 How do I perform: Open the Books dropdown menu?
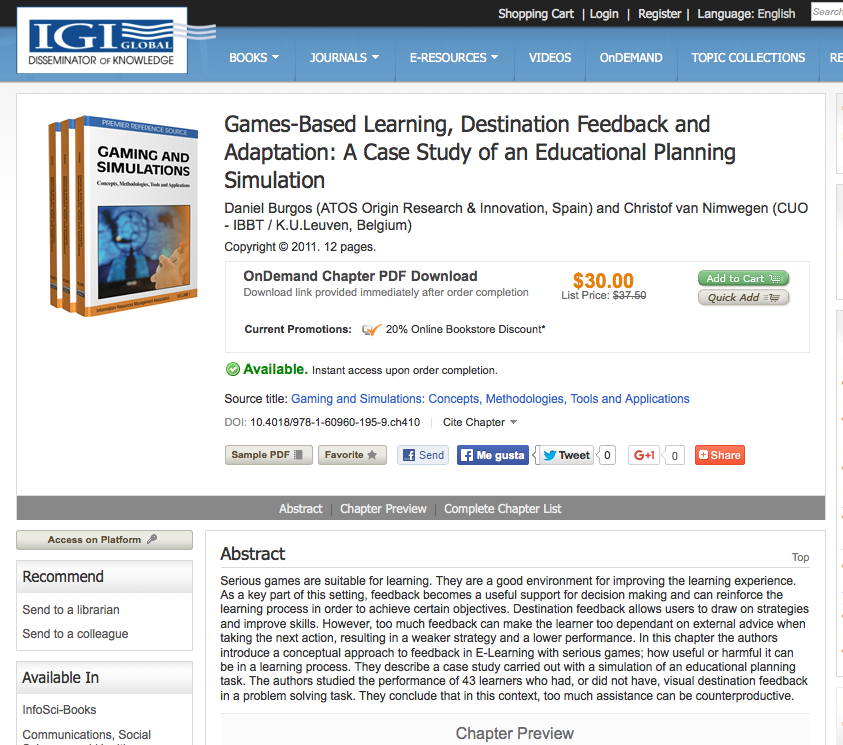(254, 58)
